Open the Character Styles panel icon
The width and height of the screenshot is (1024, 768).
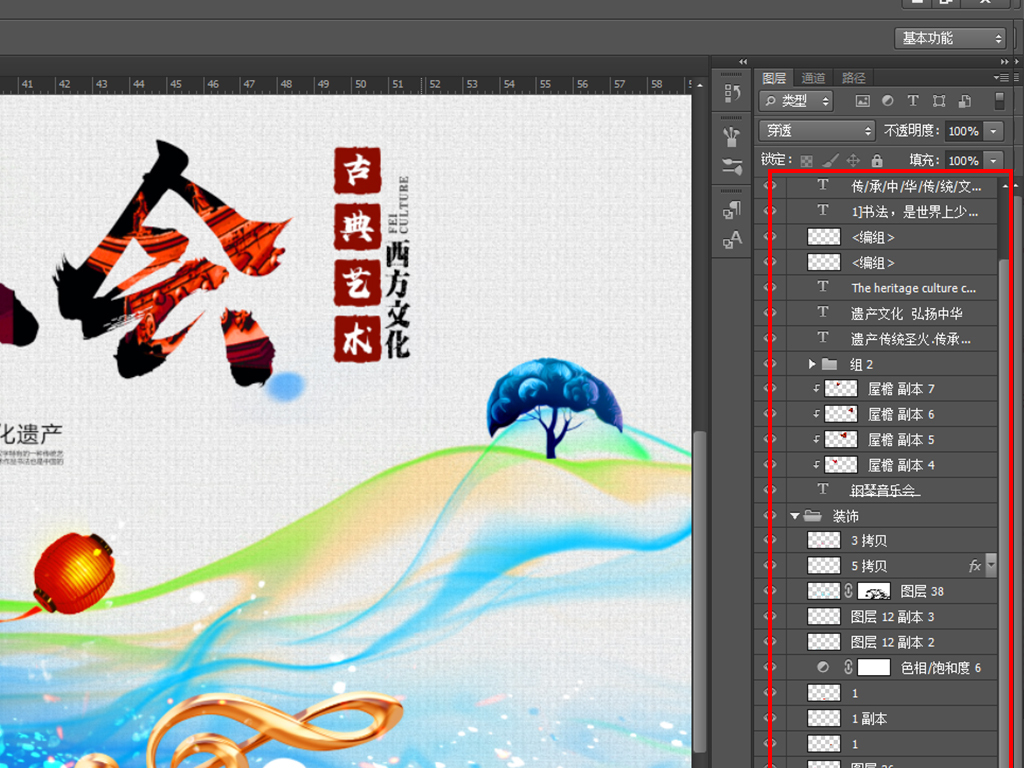[732, 240]
